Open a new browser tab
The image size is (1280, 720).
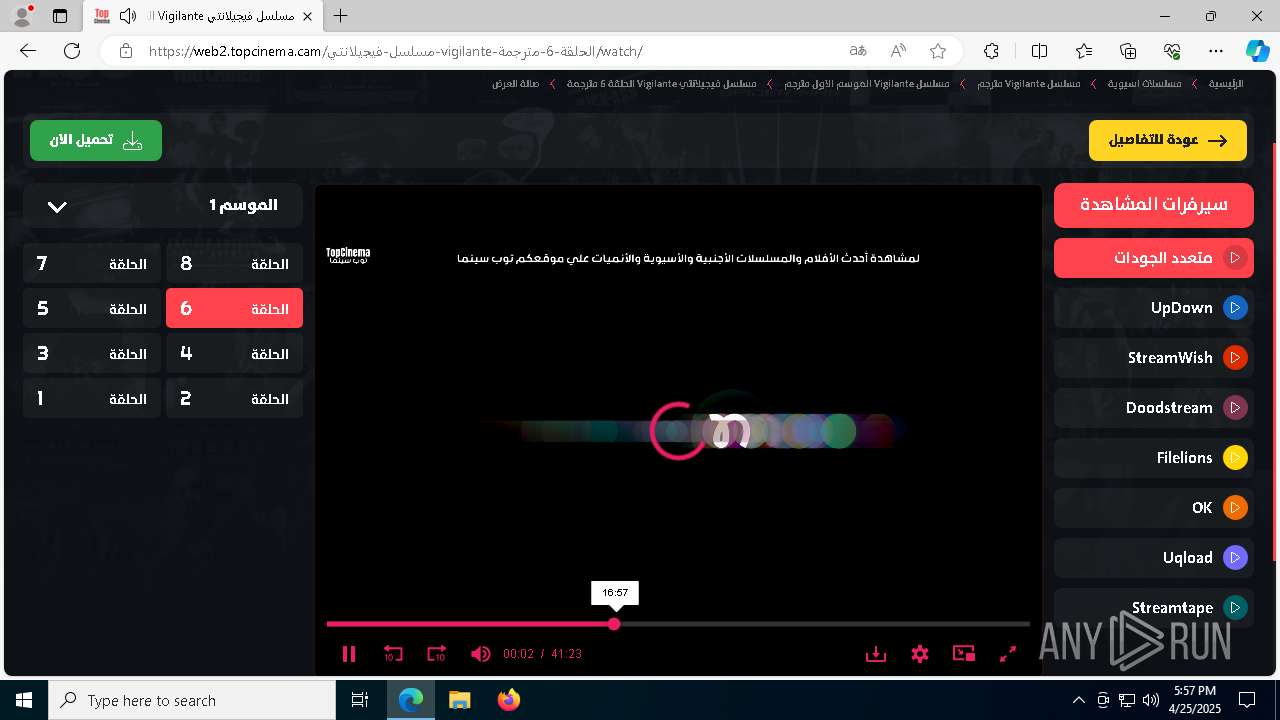341,16
